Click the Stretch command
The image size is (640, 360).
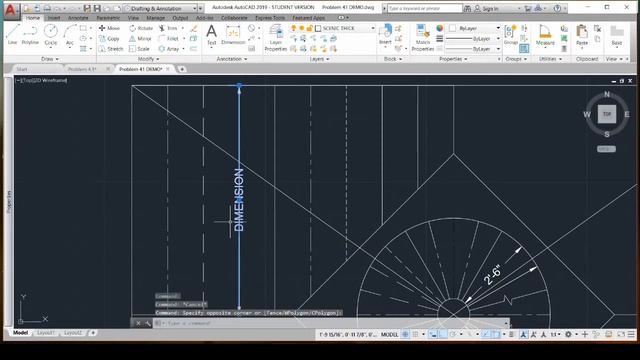[x=111, y=49]
